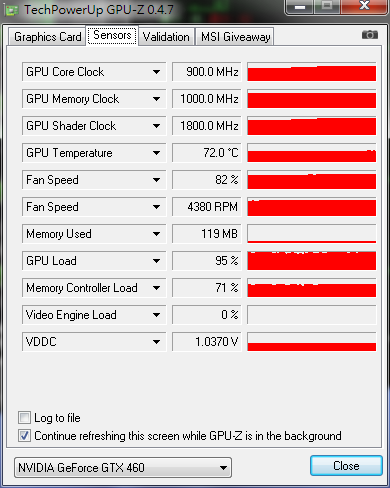Switch to the Graphics Card tab

tap(47, 37)
